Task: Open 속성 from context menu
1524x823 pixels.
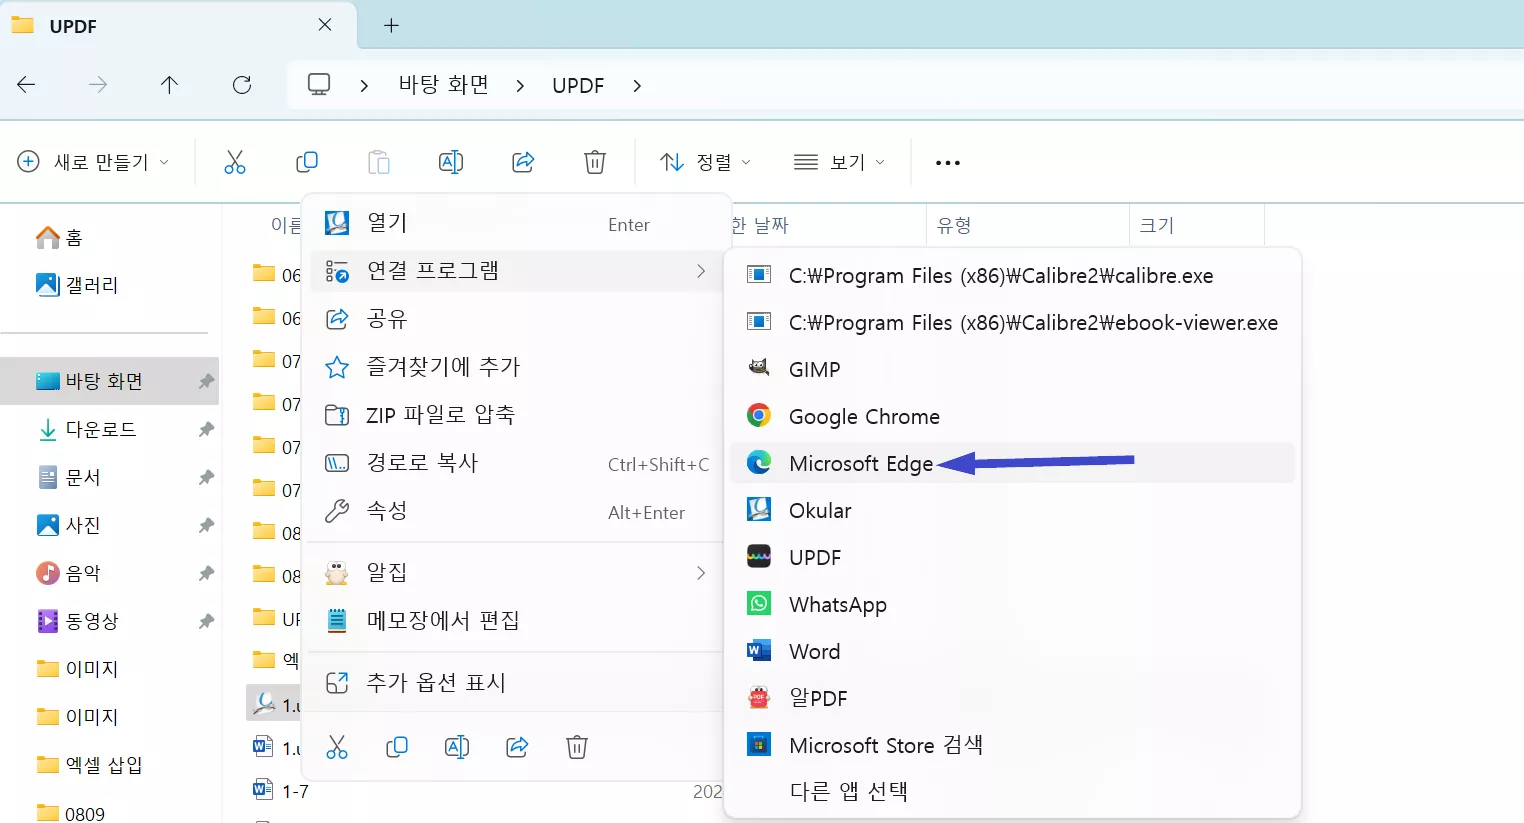Action: (x=517, y=511)
